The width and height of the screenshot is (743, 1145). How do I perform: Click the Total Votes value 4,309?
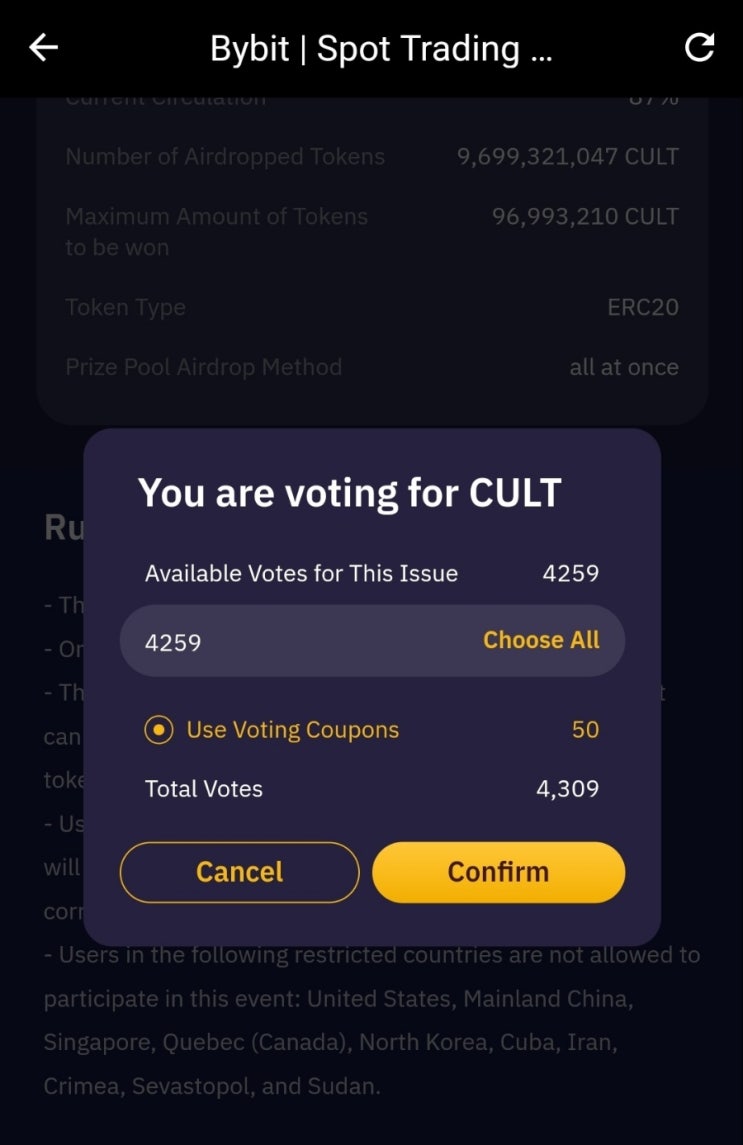click(x=568, y=789)
